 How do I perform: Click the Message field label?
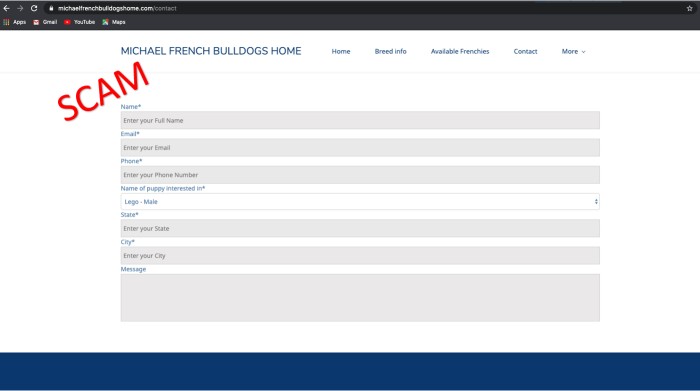coord(133,269)
